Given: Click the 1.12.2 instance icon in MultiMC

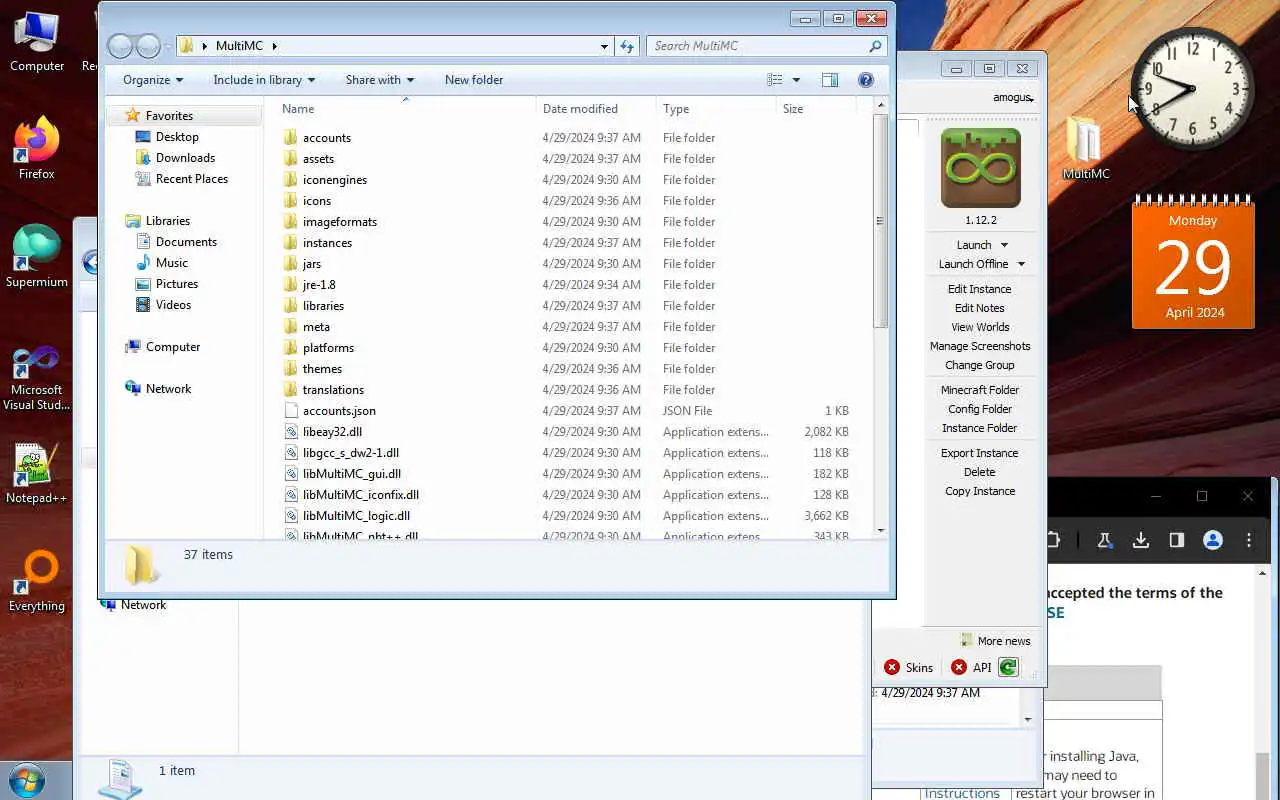Looking at the screenshot, I should point(980,168).
